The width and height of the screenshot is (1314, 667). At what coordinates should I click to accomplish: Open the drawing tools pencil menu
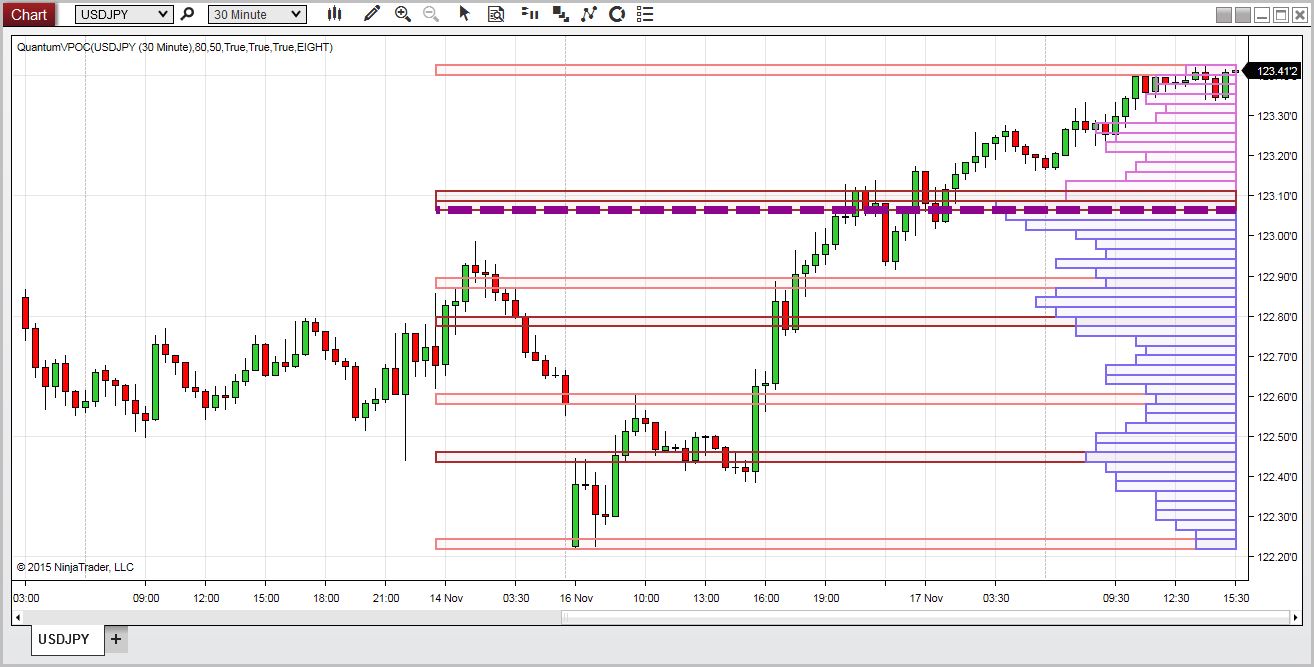(x=373, y=14)
